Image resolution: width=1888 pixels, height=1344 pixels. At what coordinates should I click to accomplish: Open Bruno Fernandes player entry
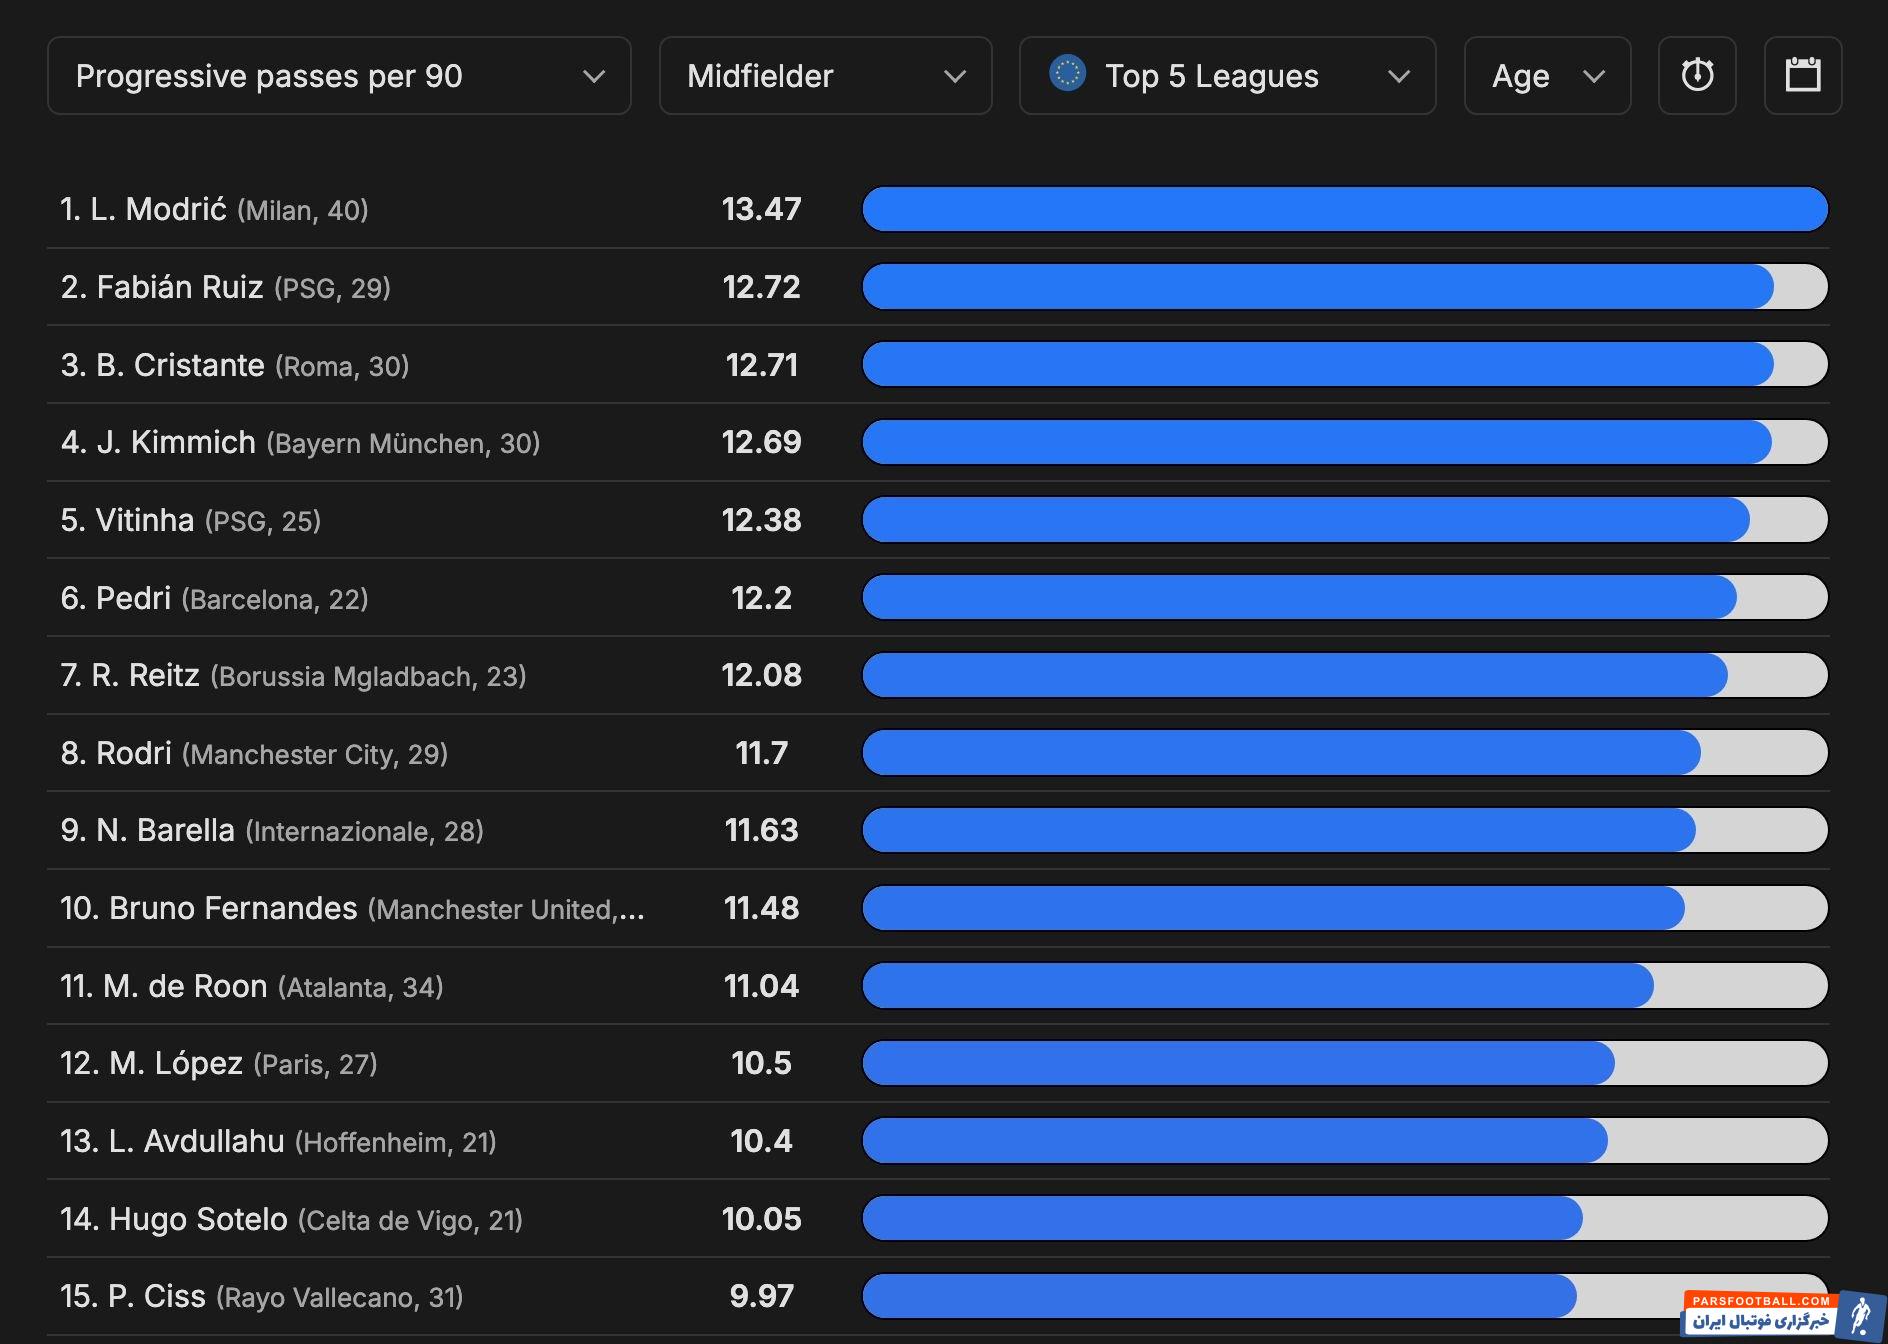pyautogui.click(x=232, y=908)
